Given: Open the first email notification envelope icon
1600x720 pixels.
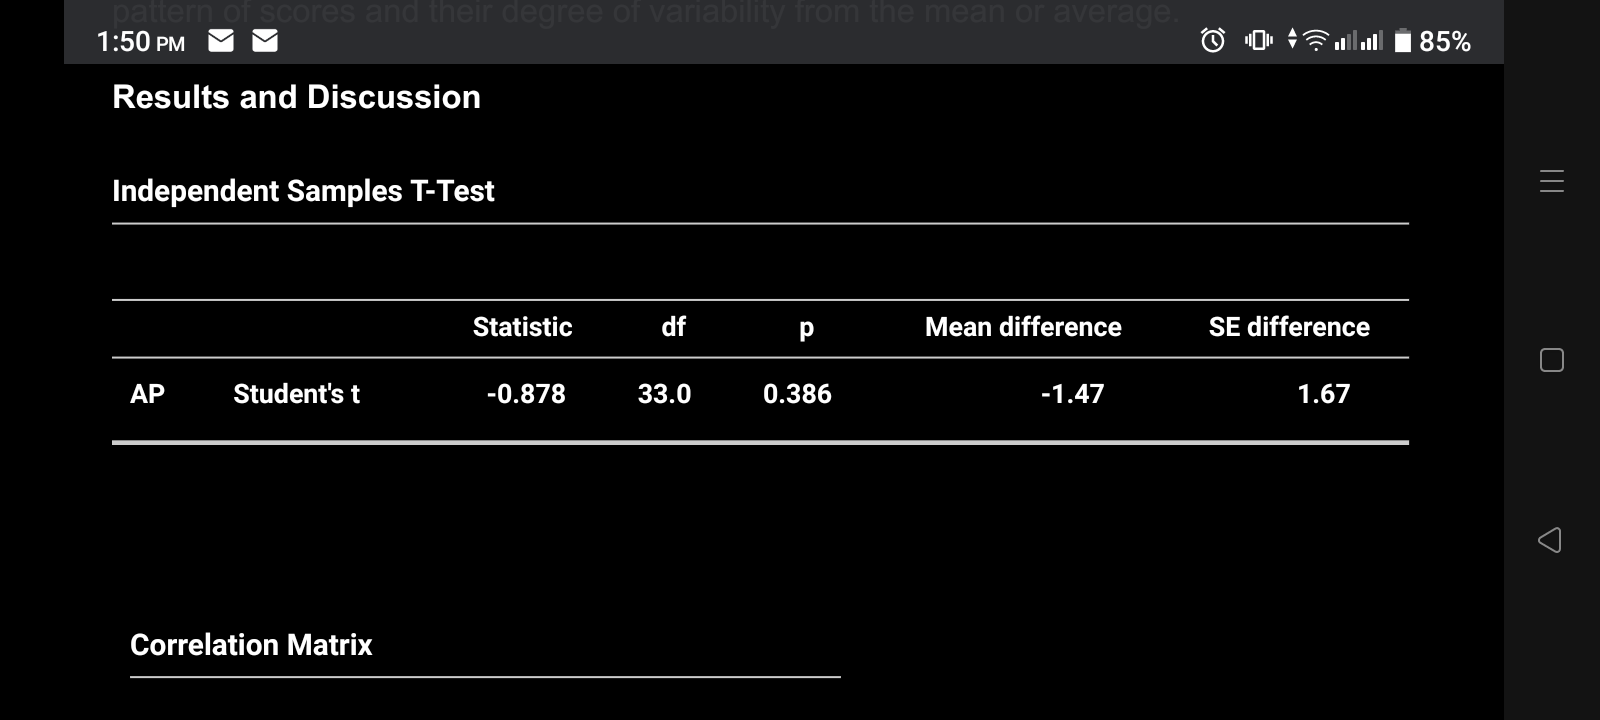Looking at the screenshot, I should (x=221, y=41).
